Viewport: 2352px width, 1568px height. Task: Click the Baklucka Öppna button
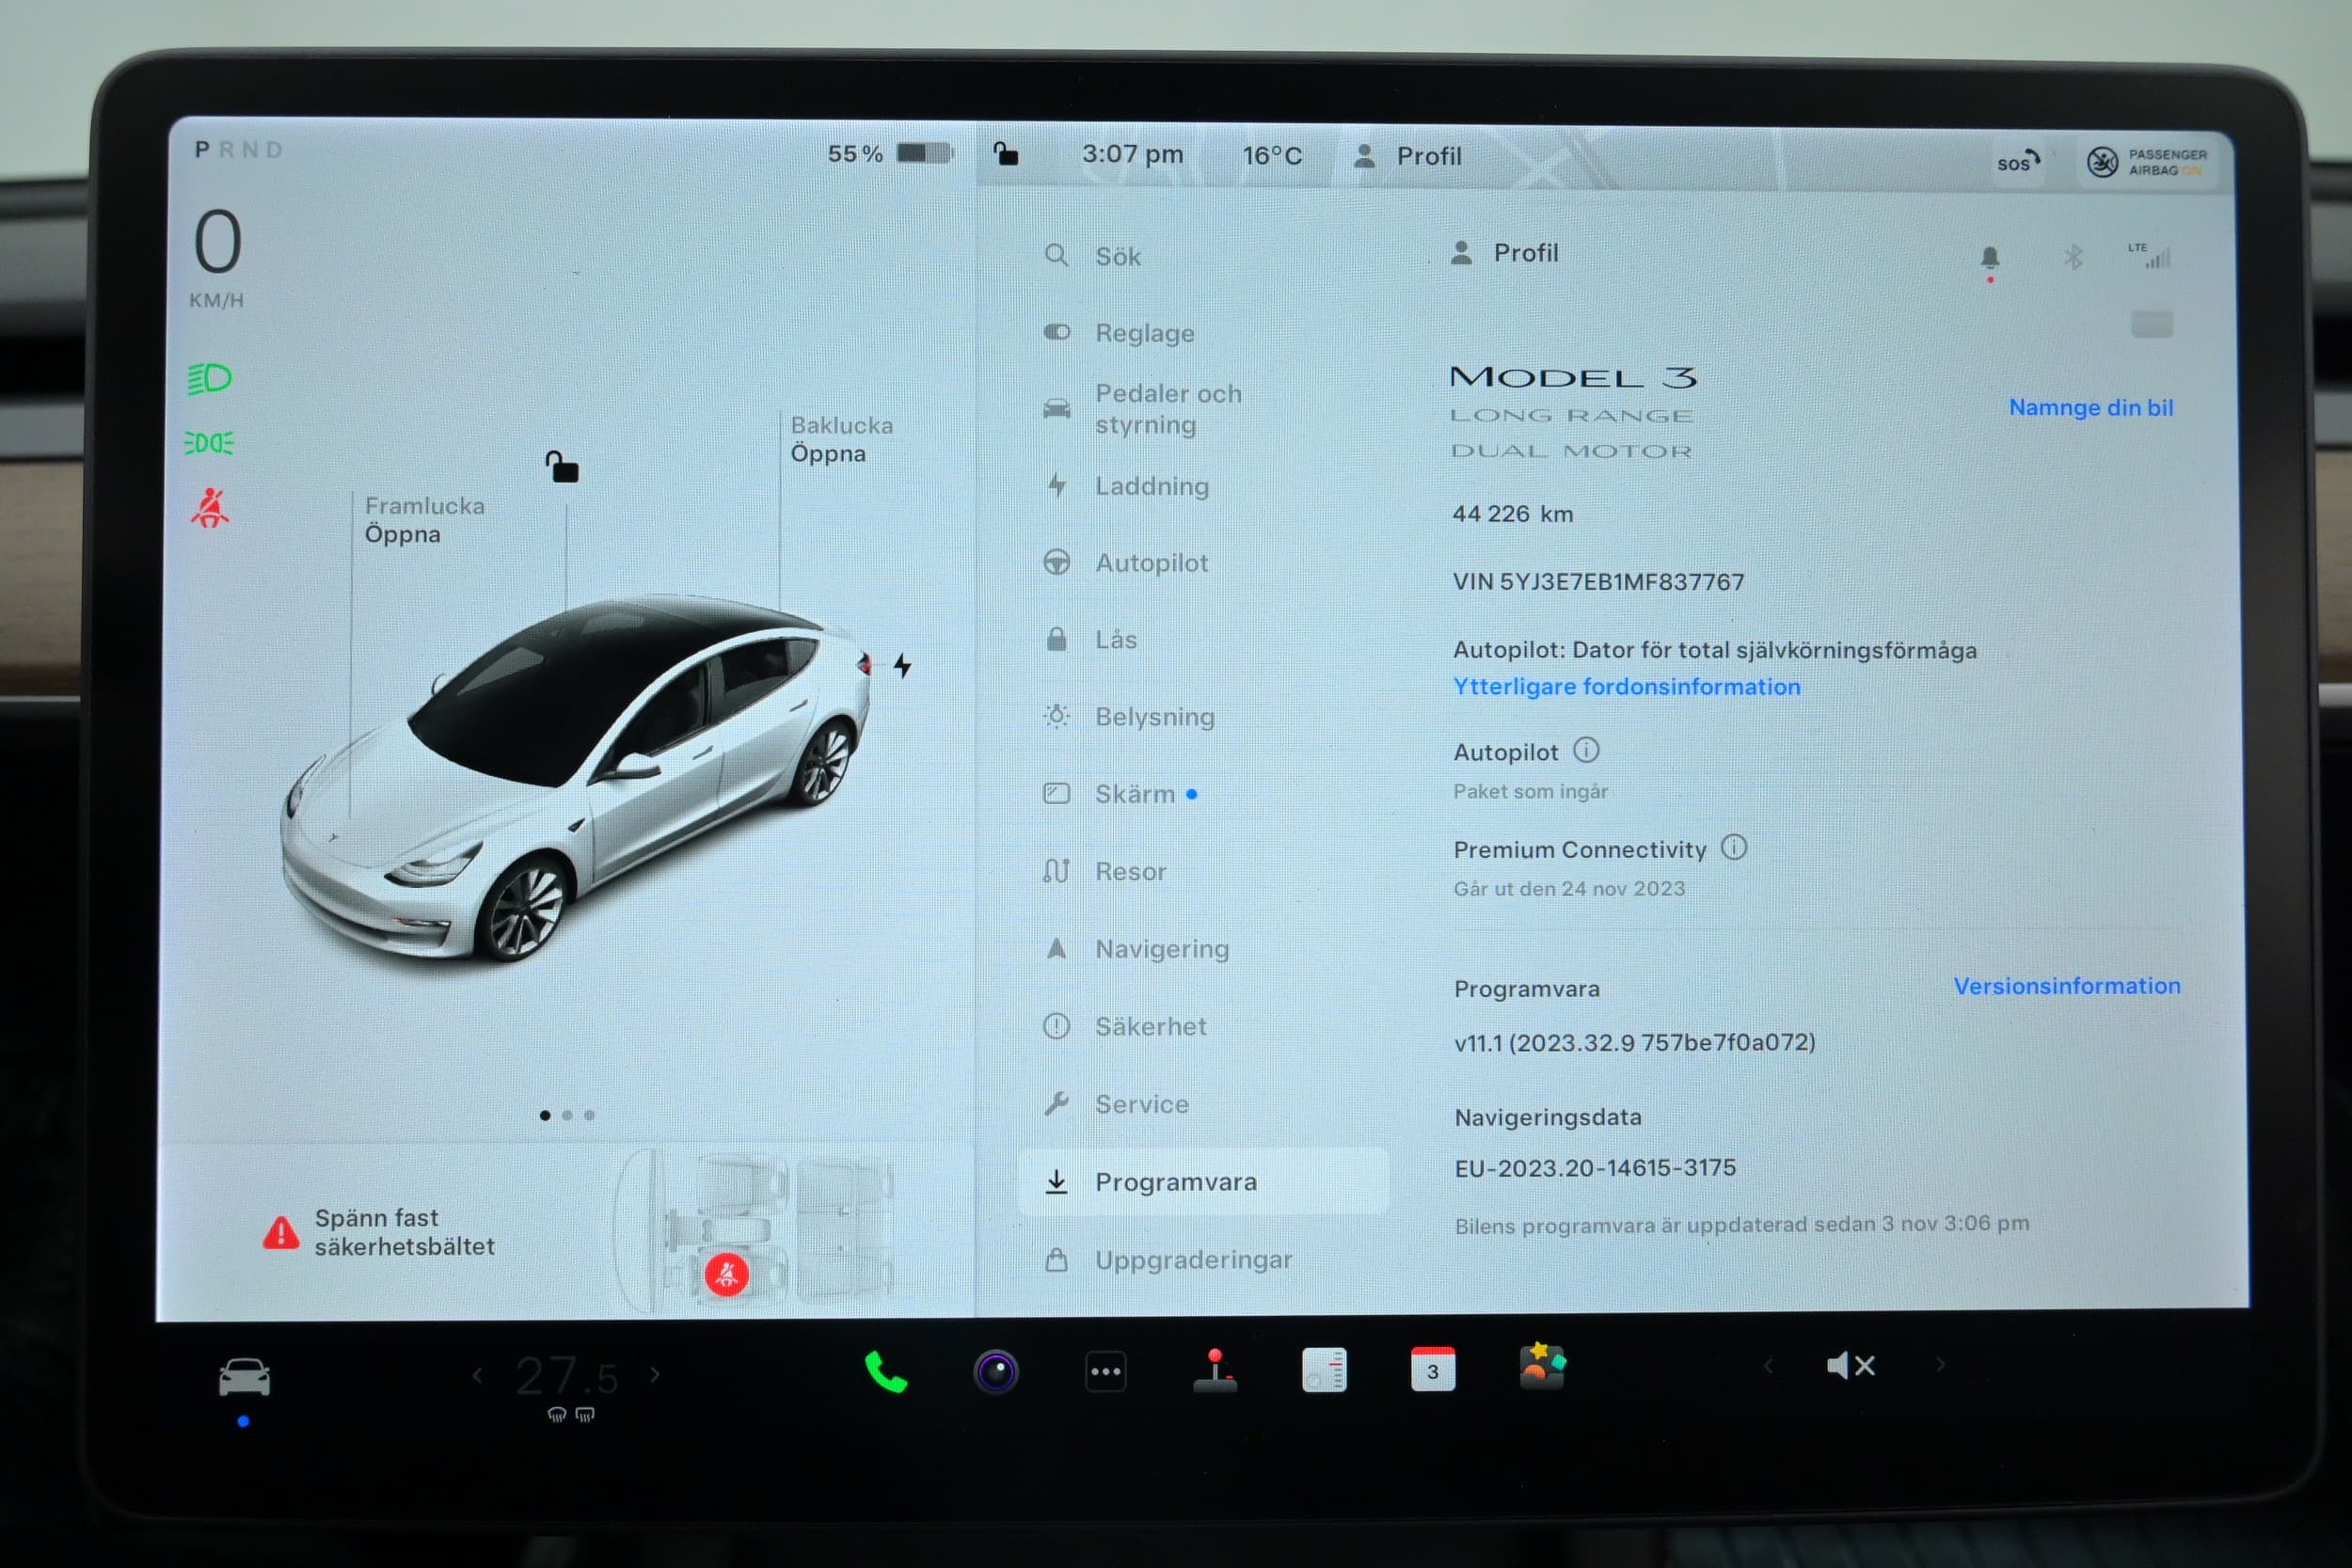coord(841,439)
